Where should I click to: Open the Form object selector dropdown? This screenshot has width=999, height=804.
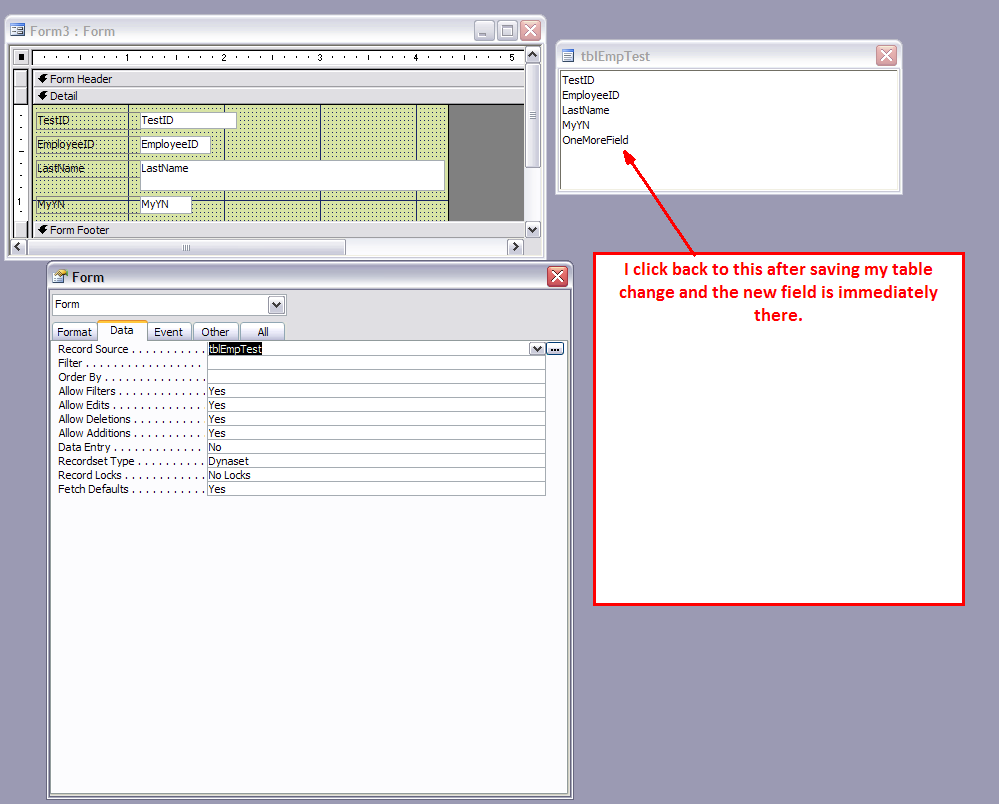pyautogui.click(x=276, y=305)
